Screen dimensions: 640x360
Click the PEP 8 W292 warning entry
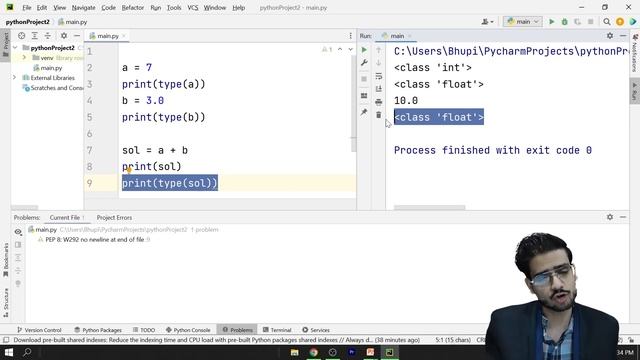click(x=95, y=240)
